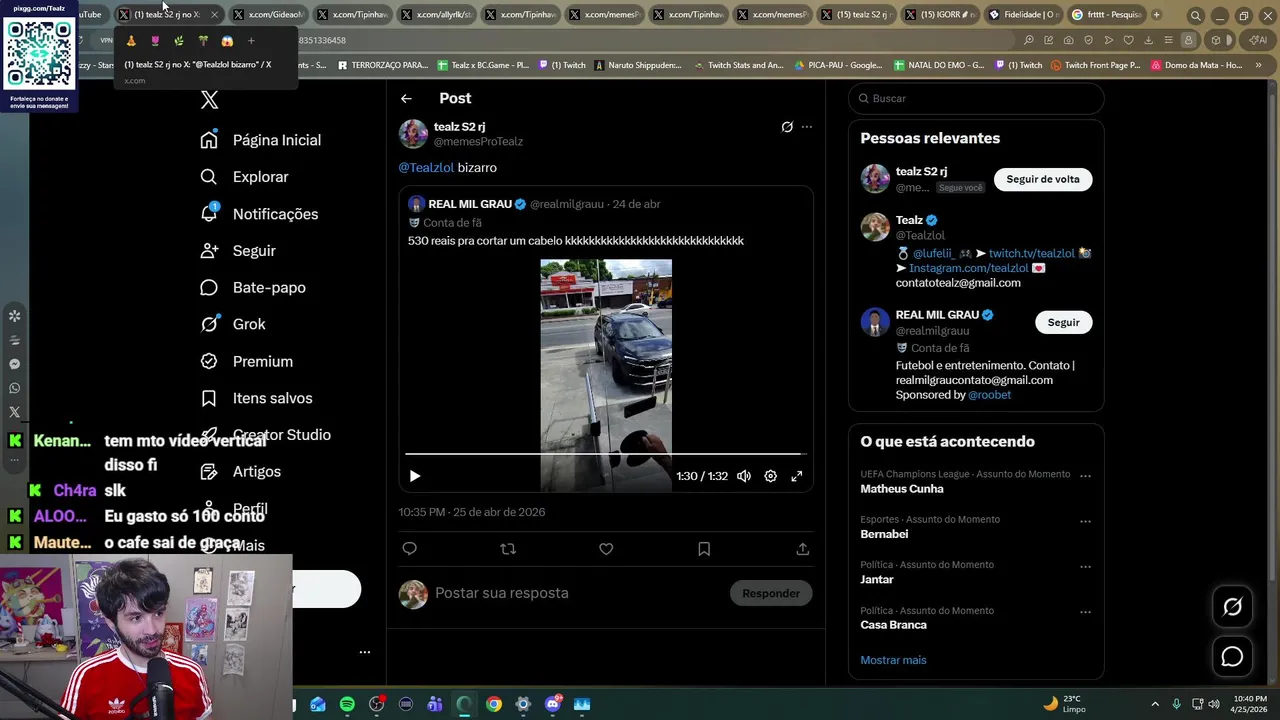Open Premium page
Image resolution: width=1280 pixels, height=720 pixels.
(247, 361)
